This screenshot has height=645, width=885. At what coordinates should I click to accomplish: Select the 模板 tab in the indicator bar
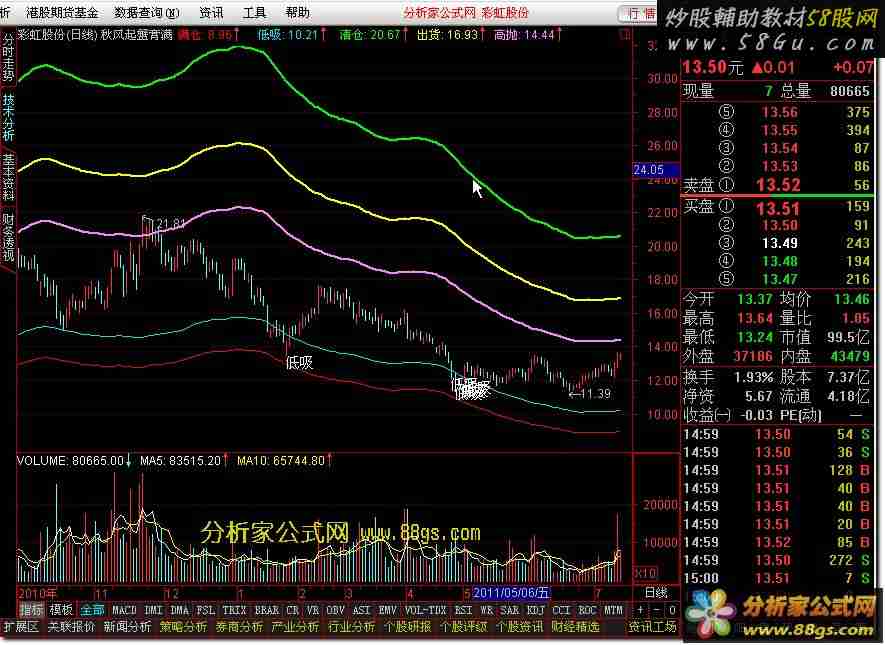pos(61,610)
